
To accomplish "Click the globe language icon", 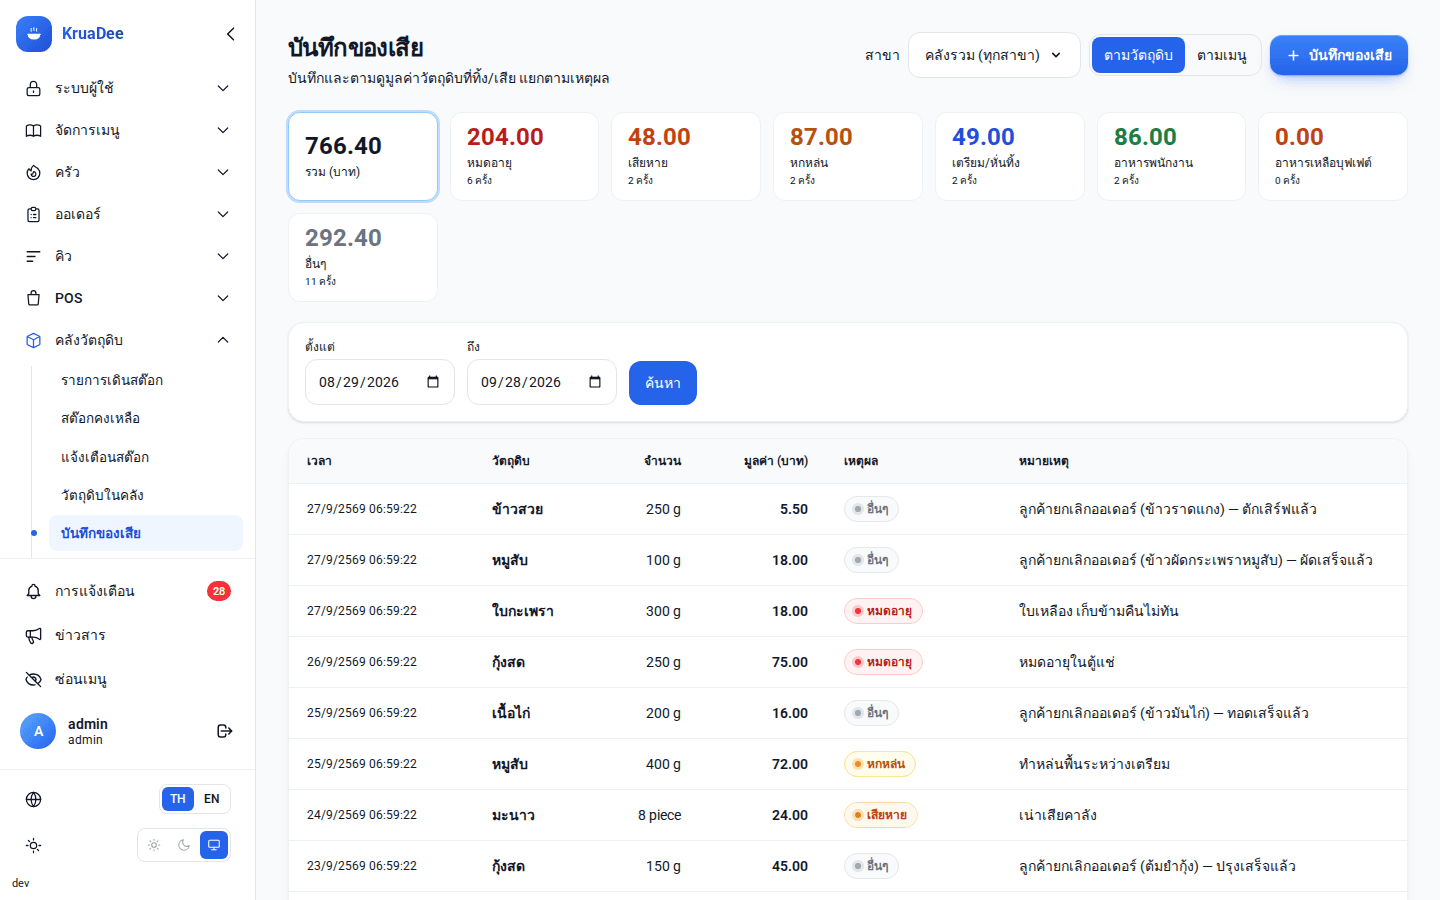I will [34, 799].
